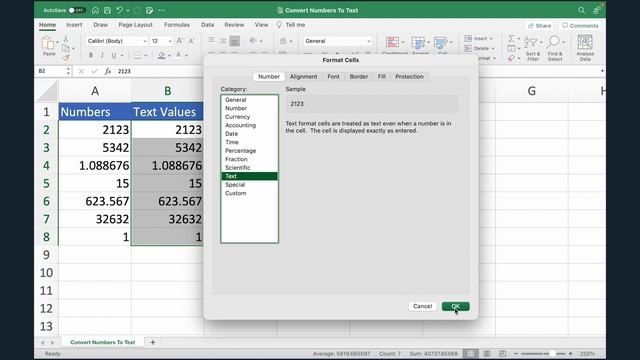Open the Sort & Filter menu
This screenshot has width=640, height=360.
click(533, 48)
